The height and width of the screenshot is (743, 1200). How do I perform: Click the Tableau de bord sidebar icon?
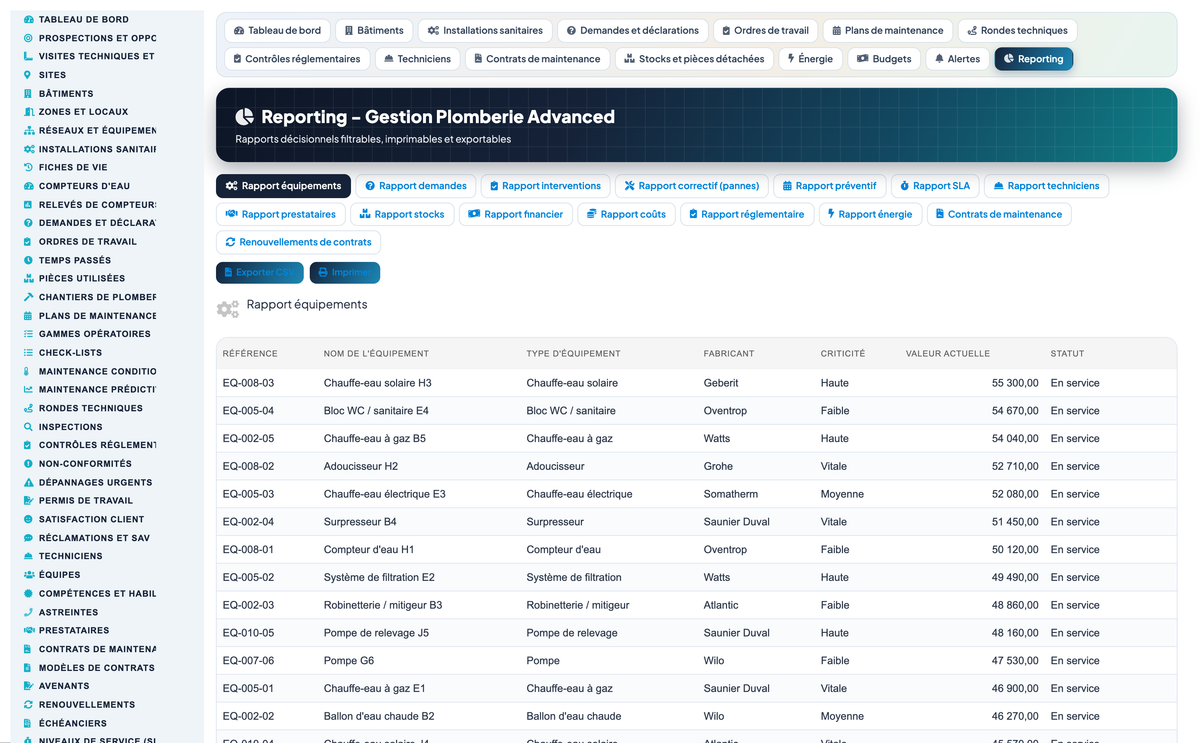click(28, 19)
